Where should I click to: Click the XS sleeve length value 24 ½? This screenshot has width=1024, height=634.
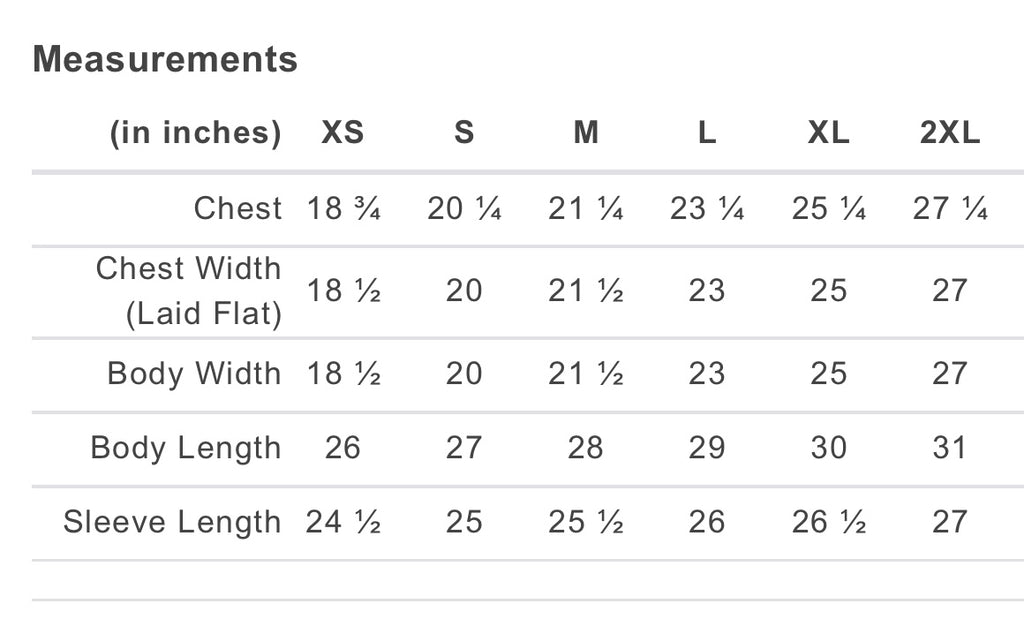point(343,522)
